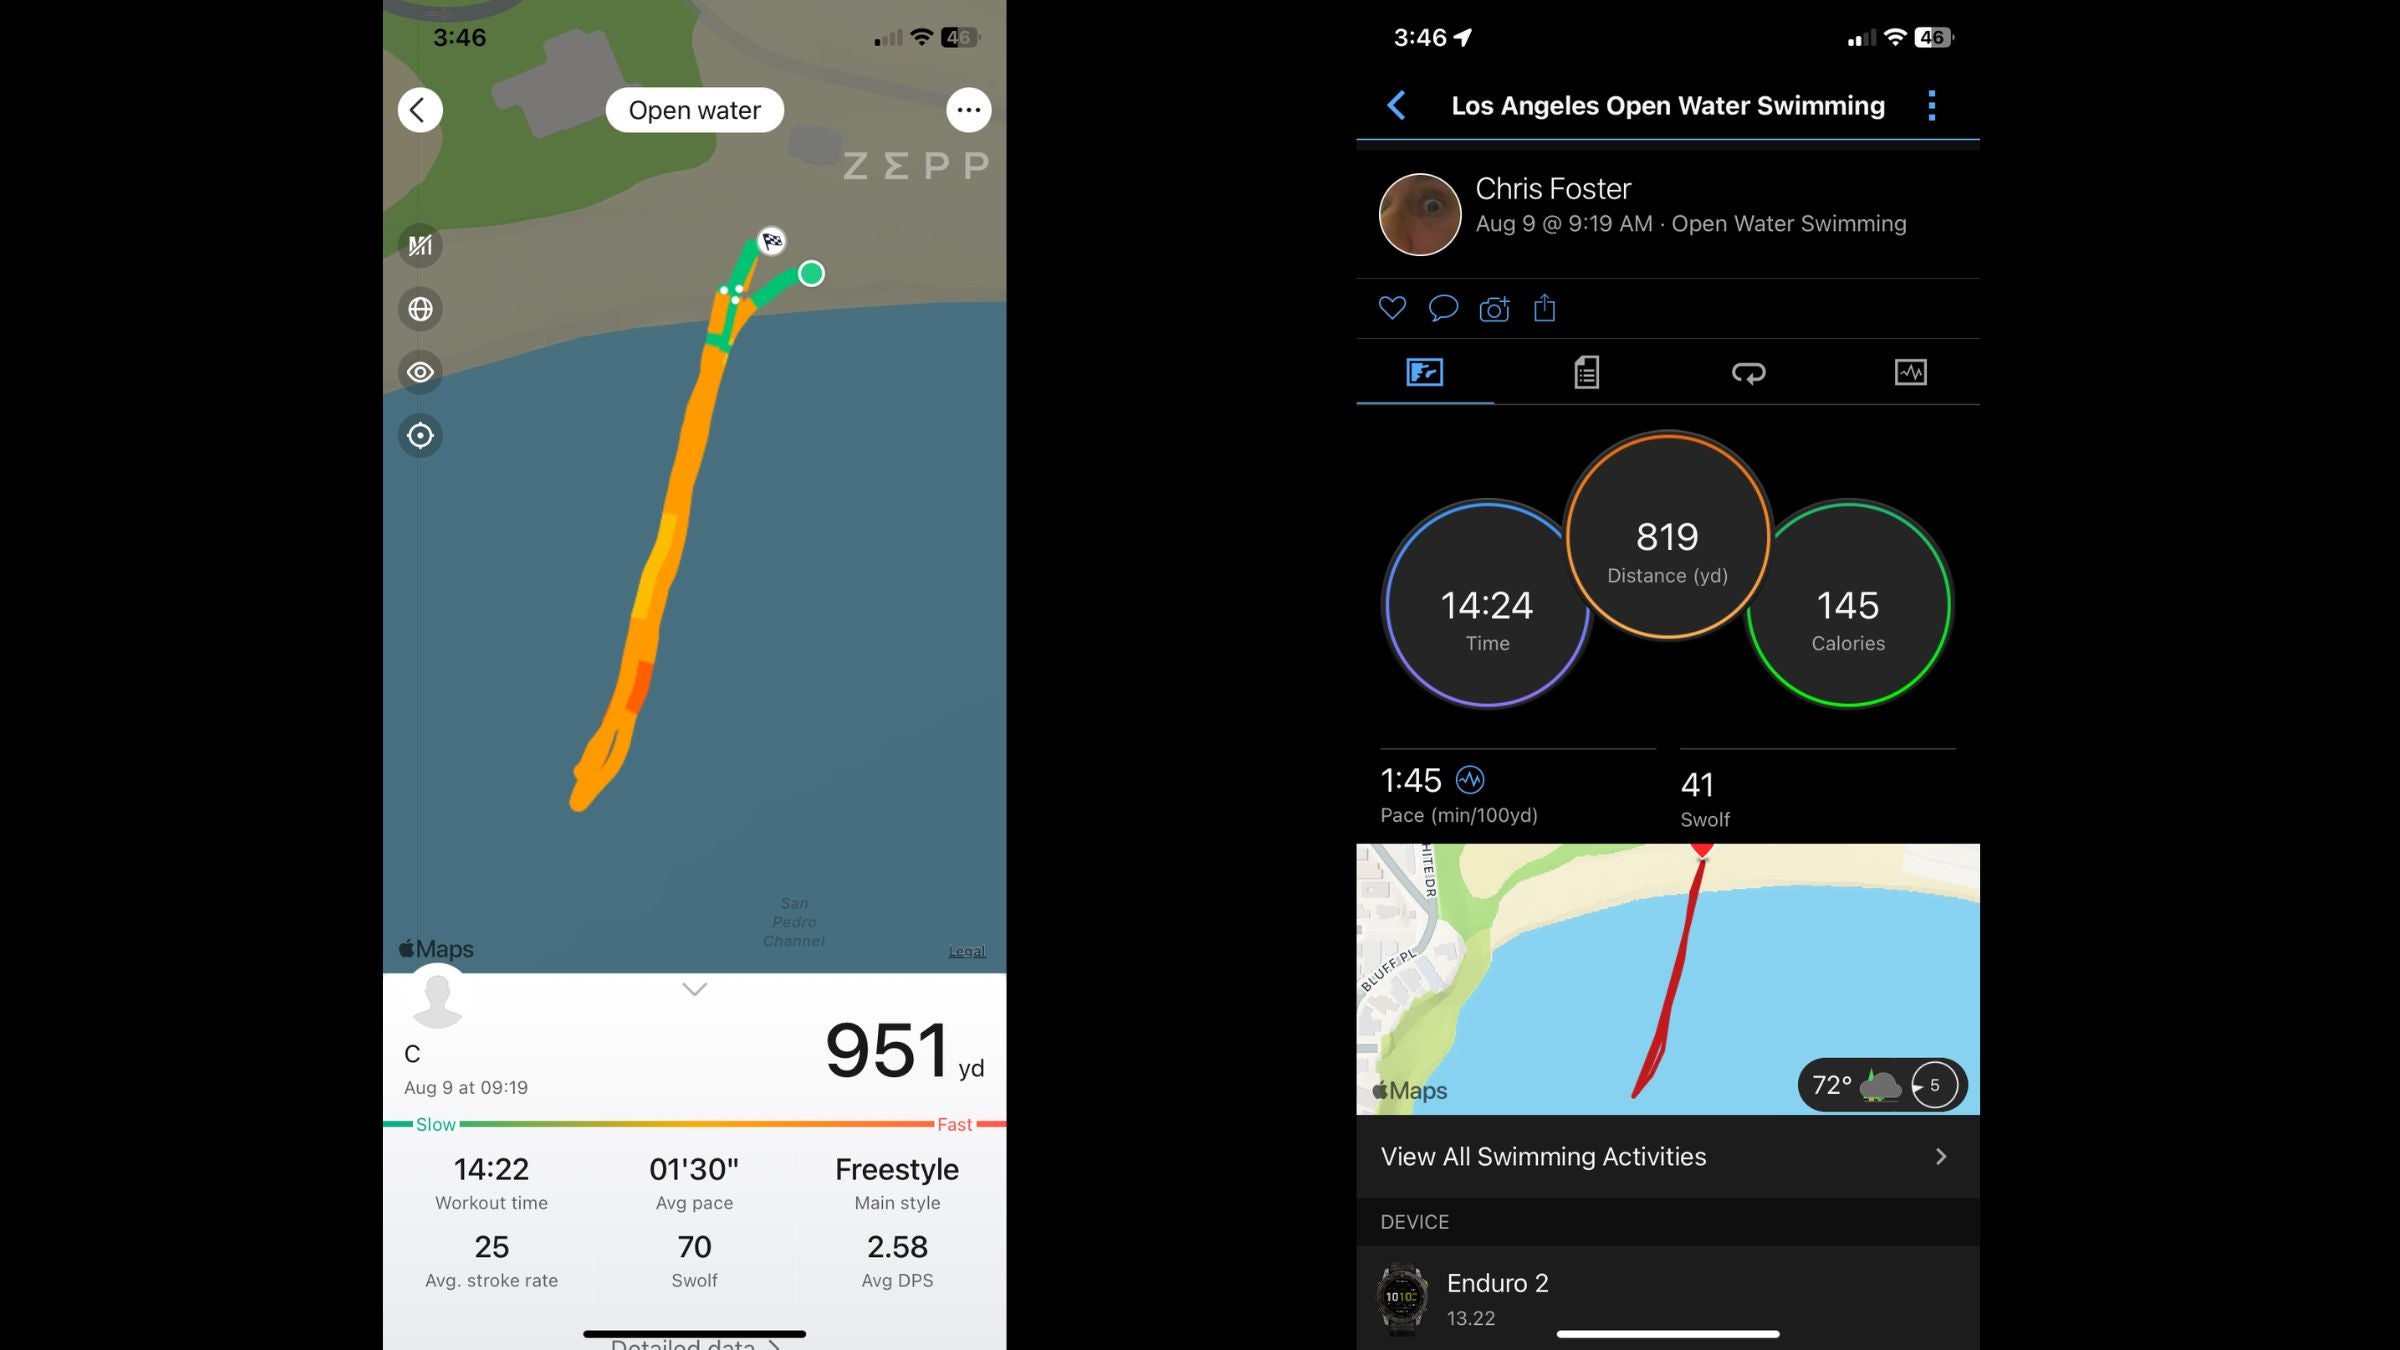Toggle the heart/like icon on Strava activity

pyautogui.click(x=1393, y=308)
